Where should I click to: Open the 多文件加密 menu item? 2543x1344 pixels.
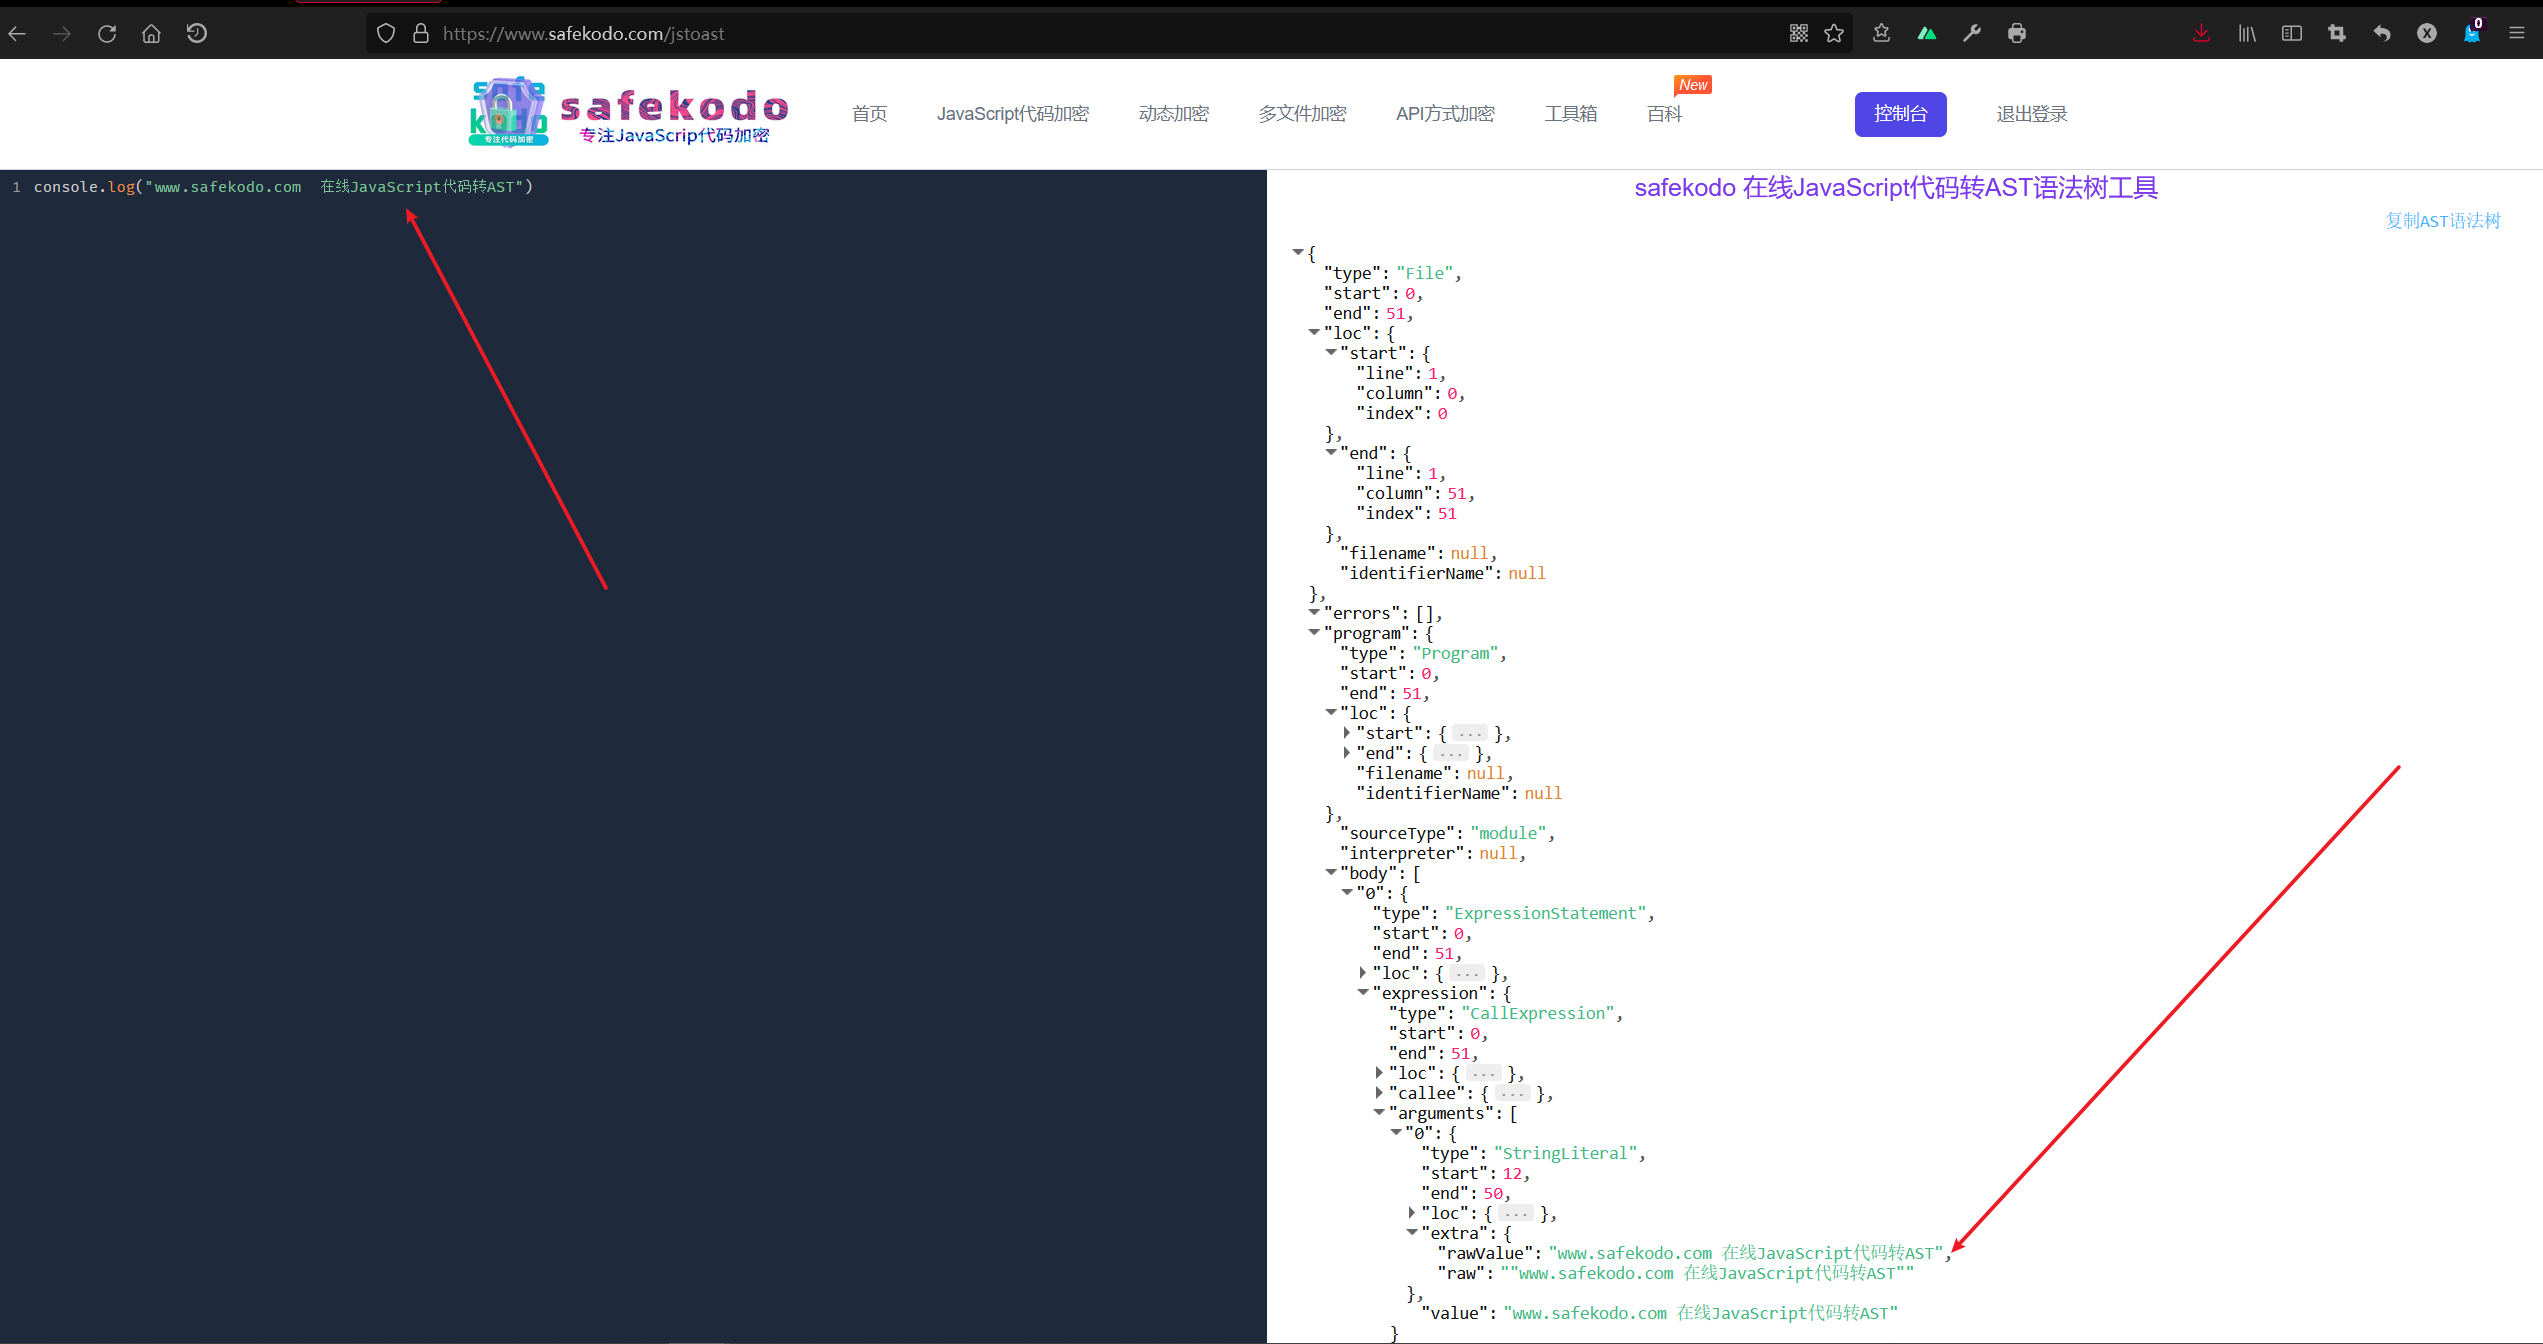(x=1302, y=114)
